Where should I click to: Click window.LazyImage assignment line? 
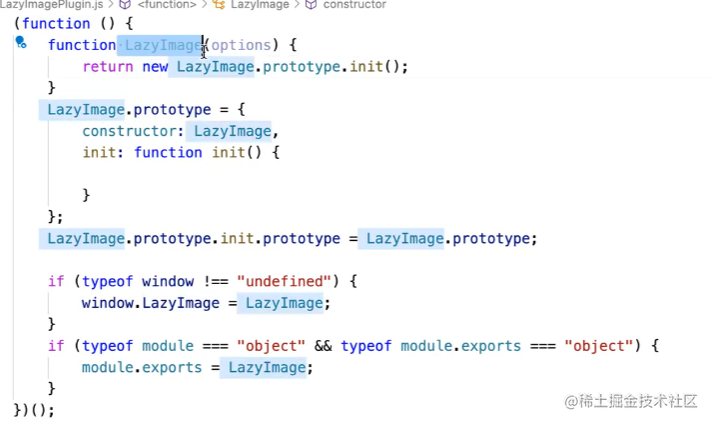pos(206,303)
